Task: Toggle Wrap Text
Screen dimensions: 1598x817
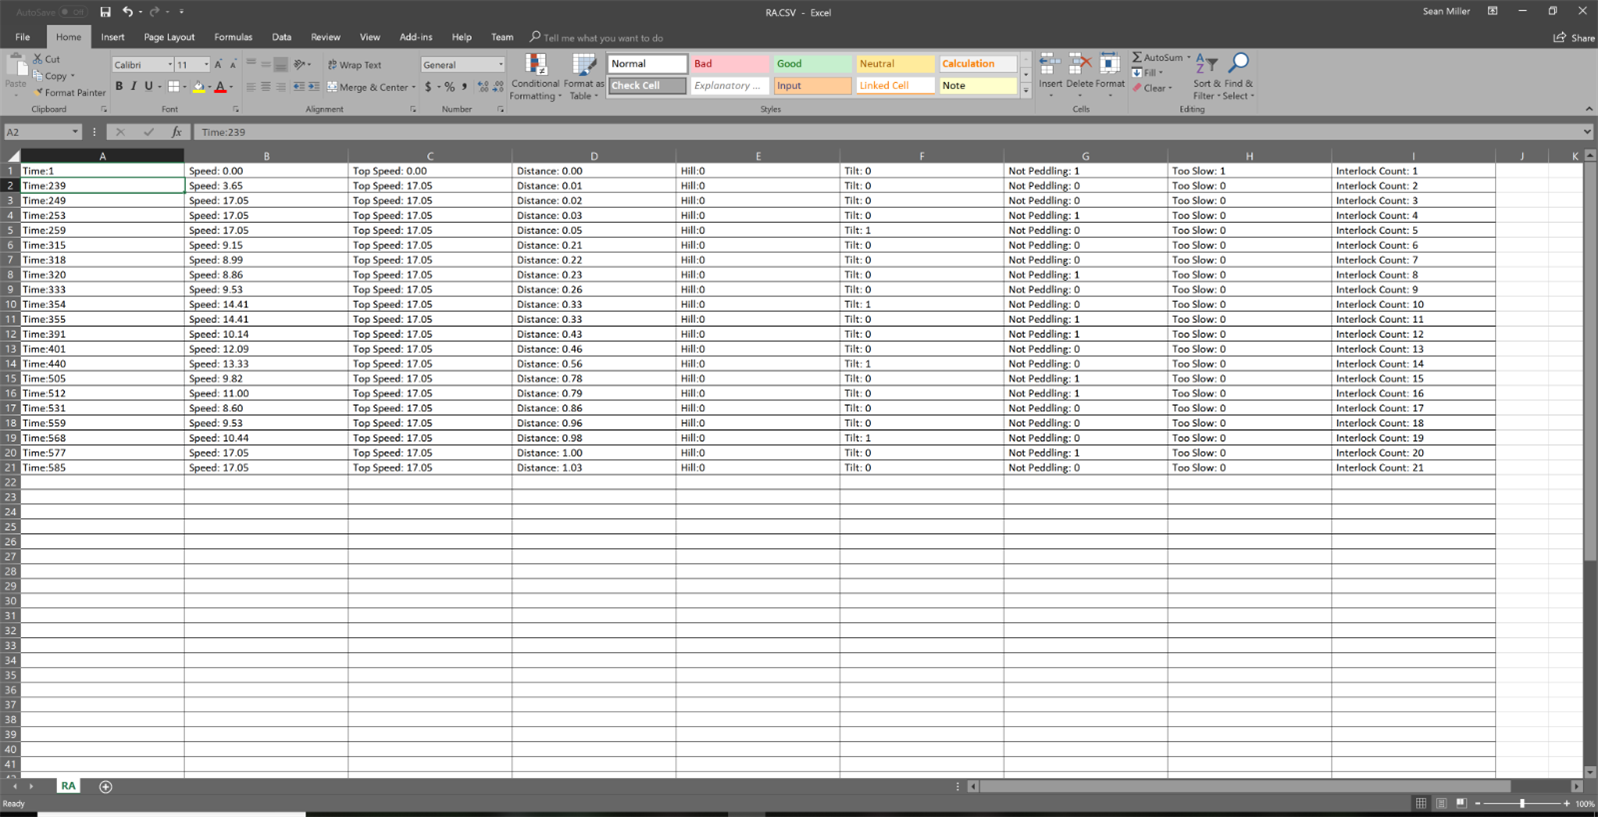Action: click(x=355, y=65)
